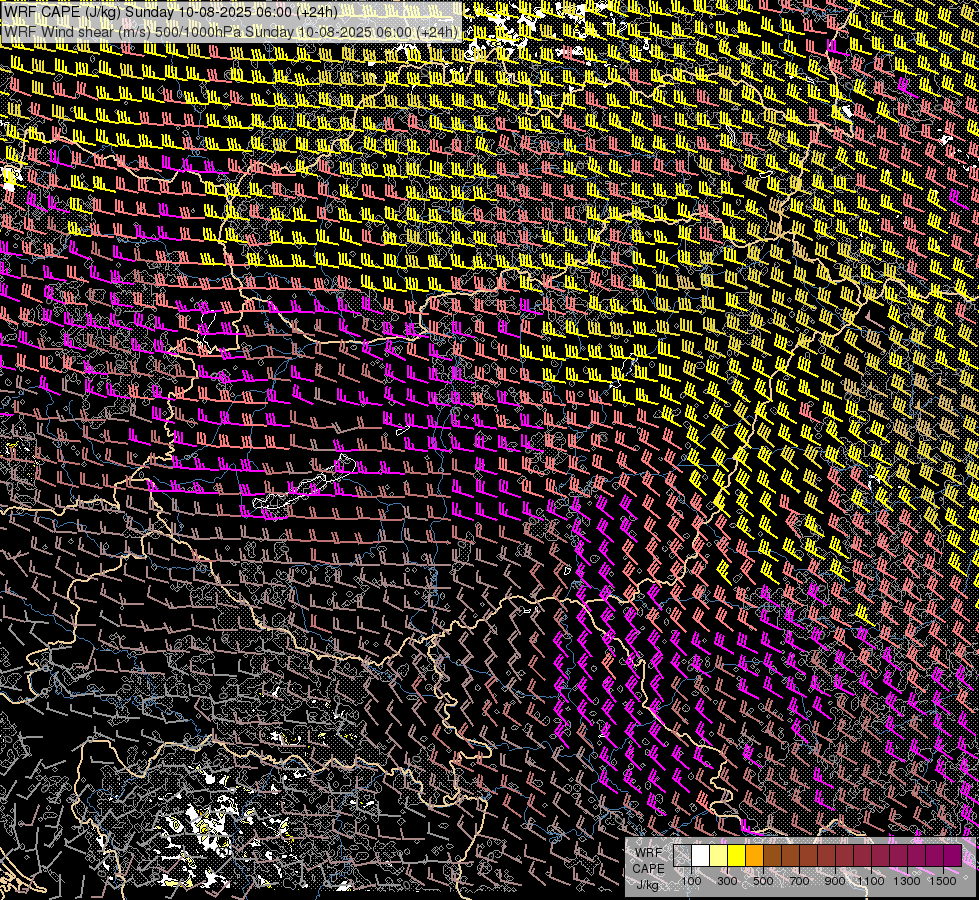Select the pale yellow legend swatch
This screenshot has width=979, height=900.
(x=719, y=856)
